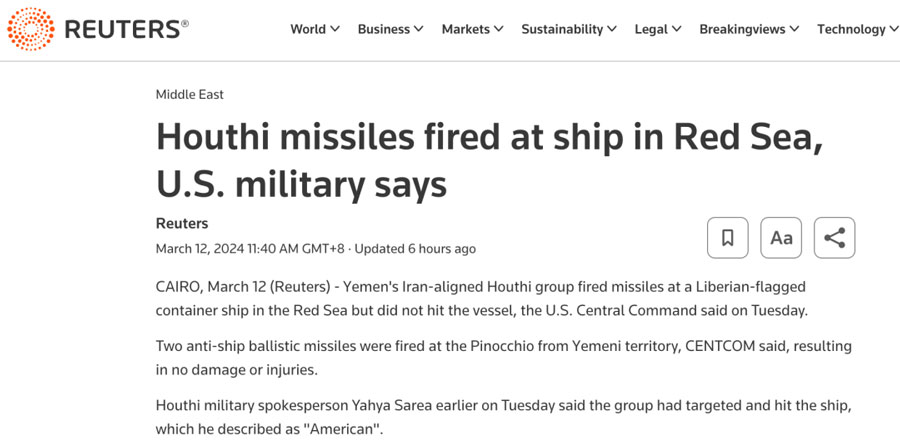Bookmark this article with the save icon
The image size is (900, 443).
tap(727, 238)
